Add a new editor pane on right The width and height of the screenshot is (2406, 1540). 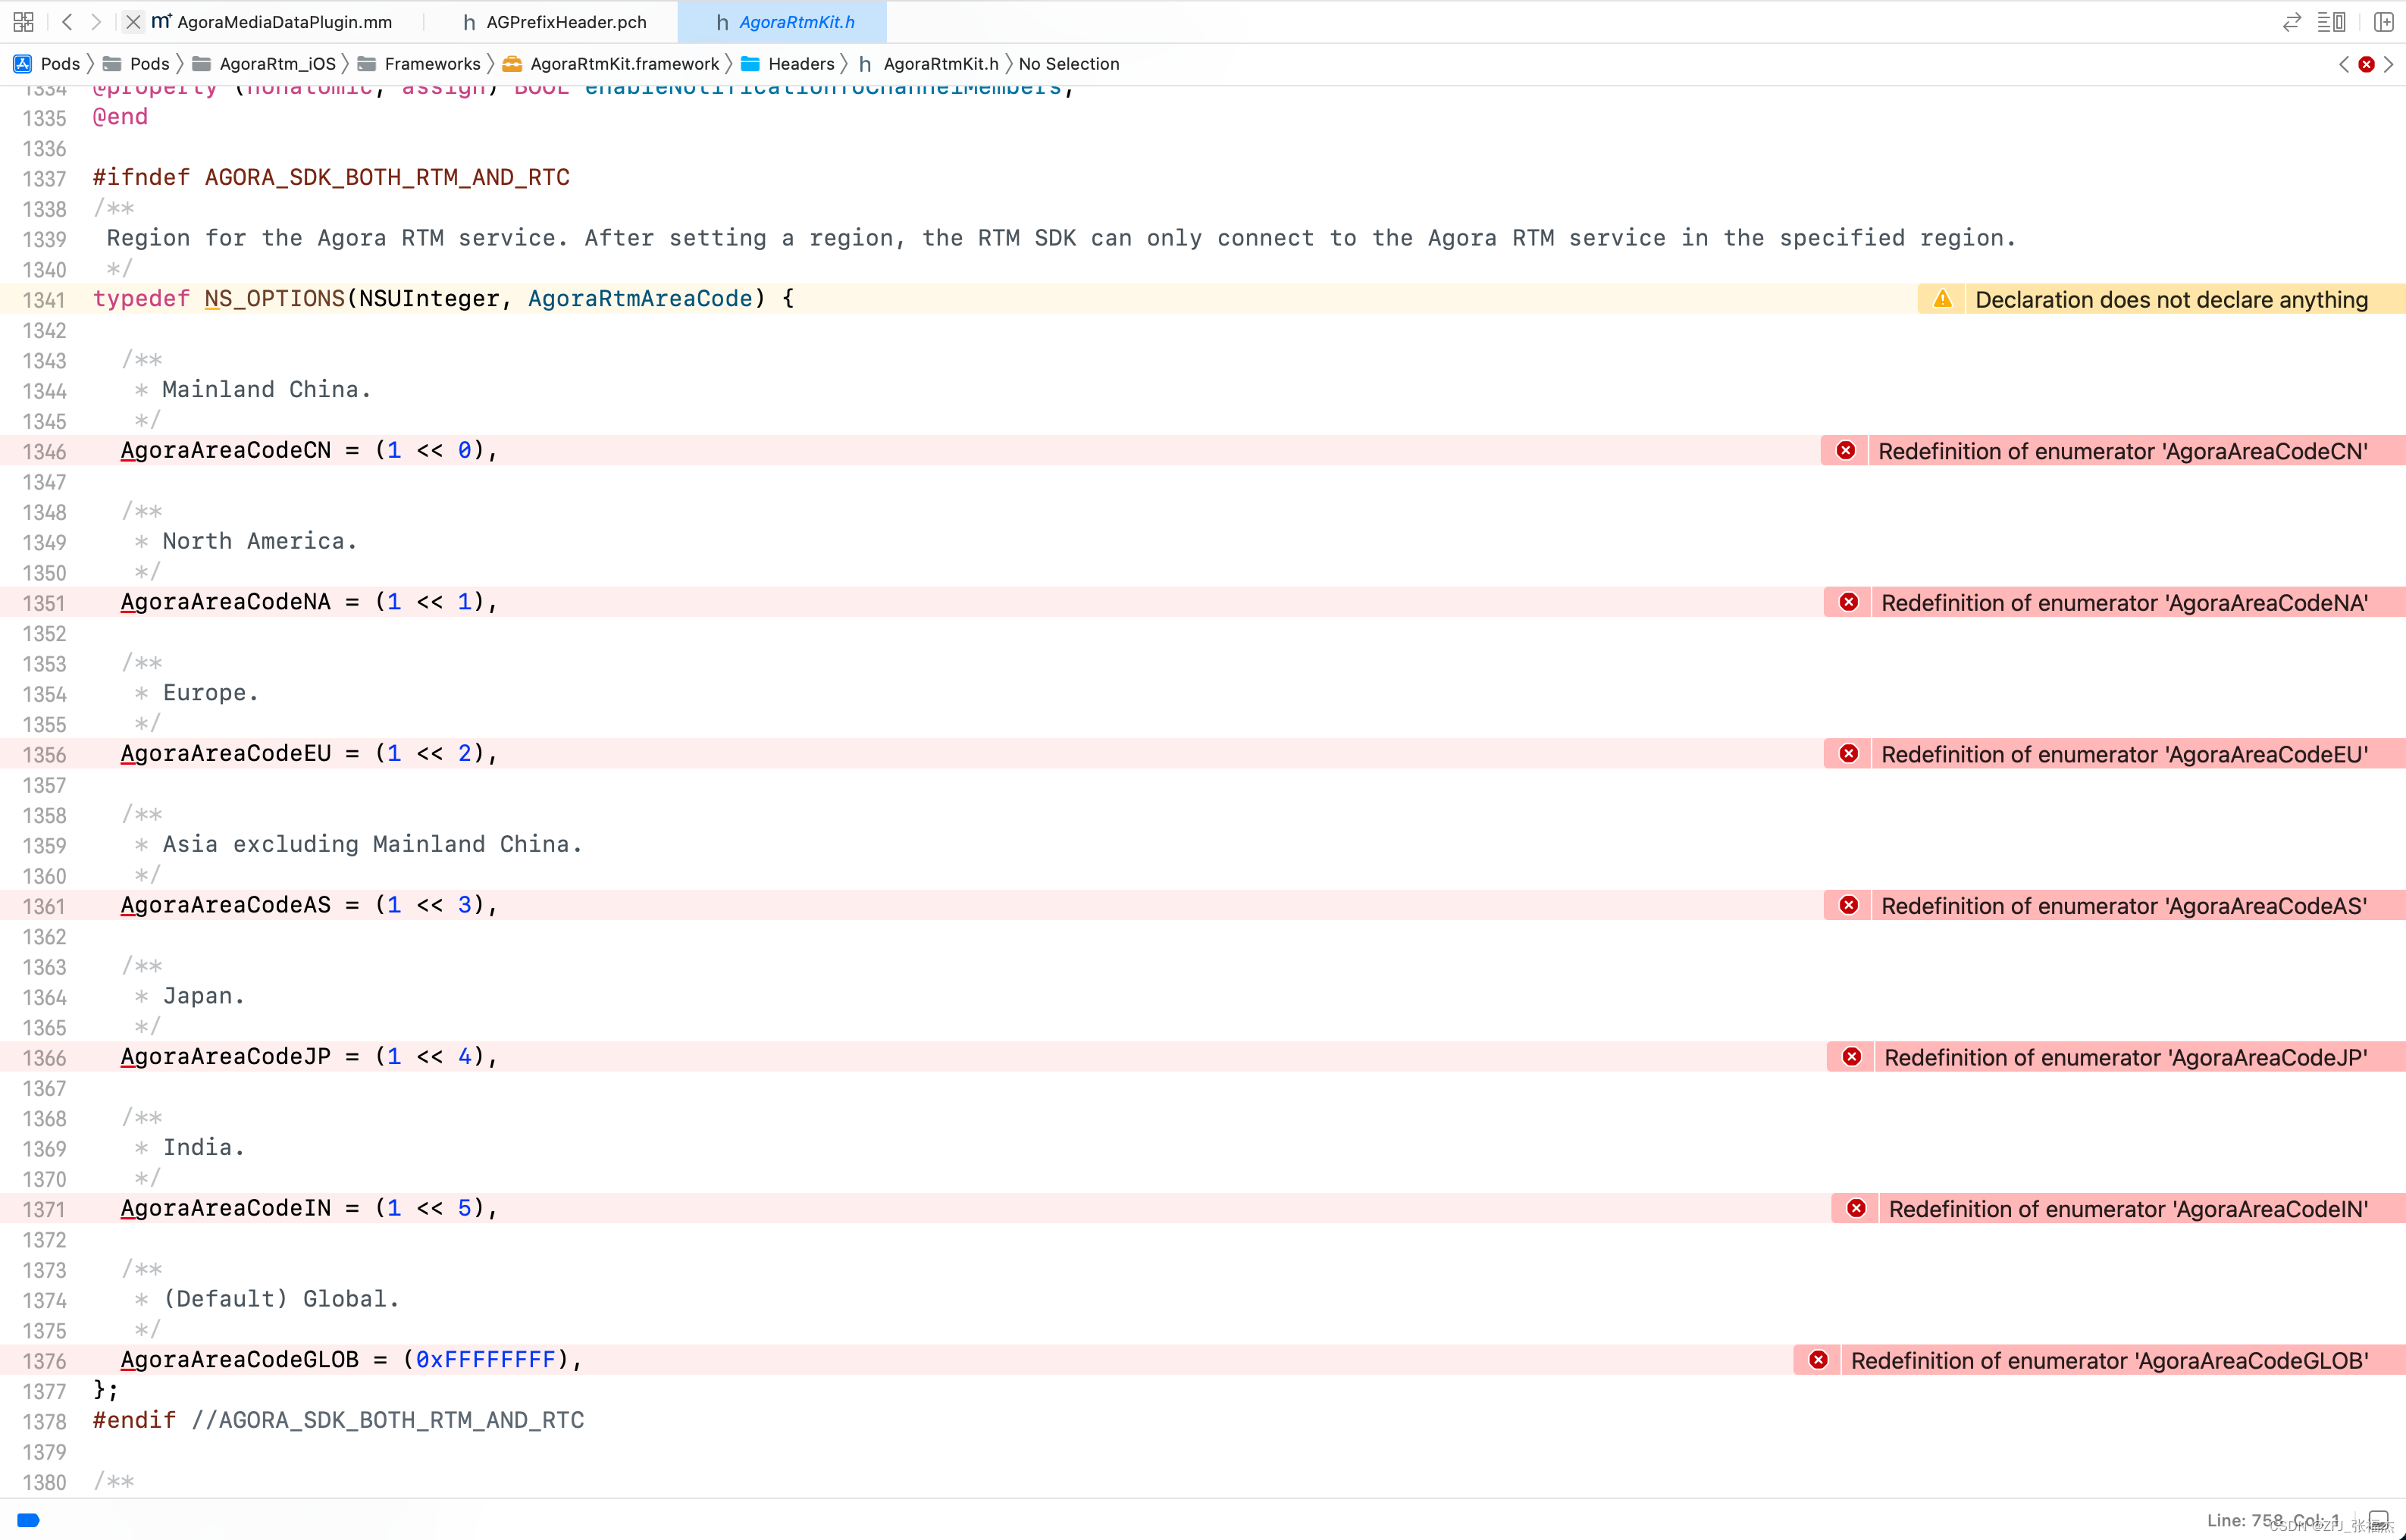click(x=2383, y=22)
